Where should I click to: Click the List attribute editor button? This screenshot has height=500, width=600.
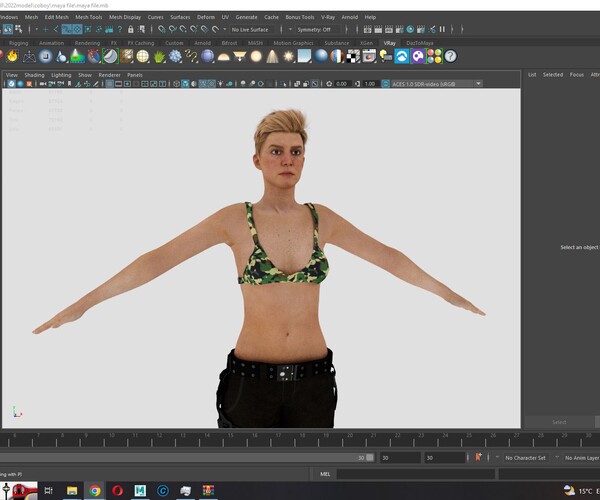(532, 75)
